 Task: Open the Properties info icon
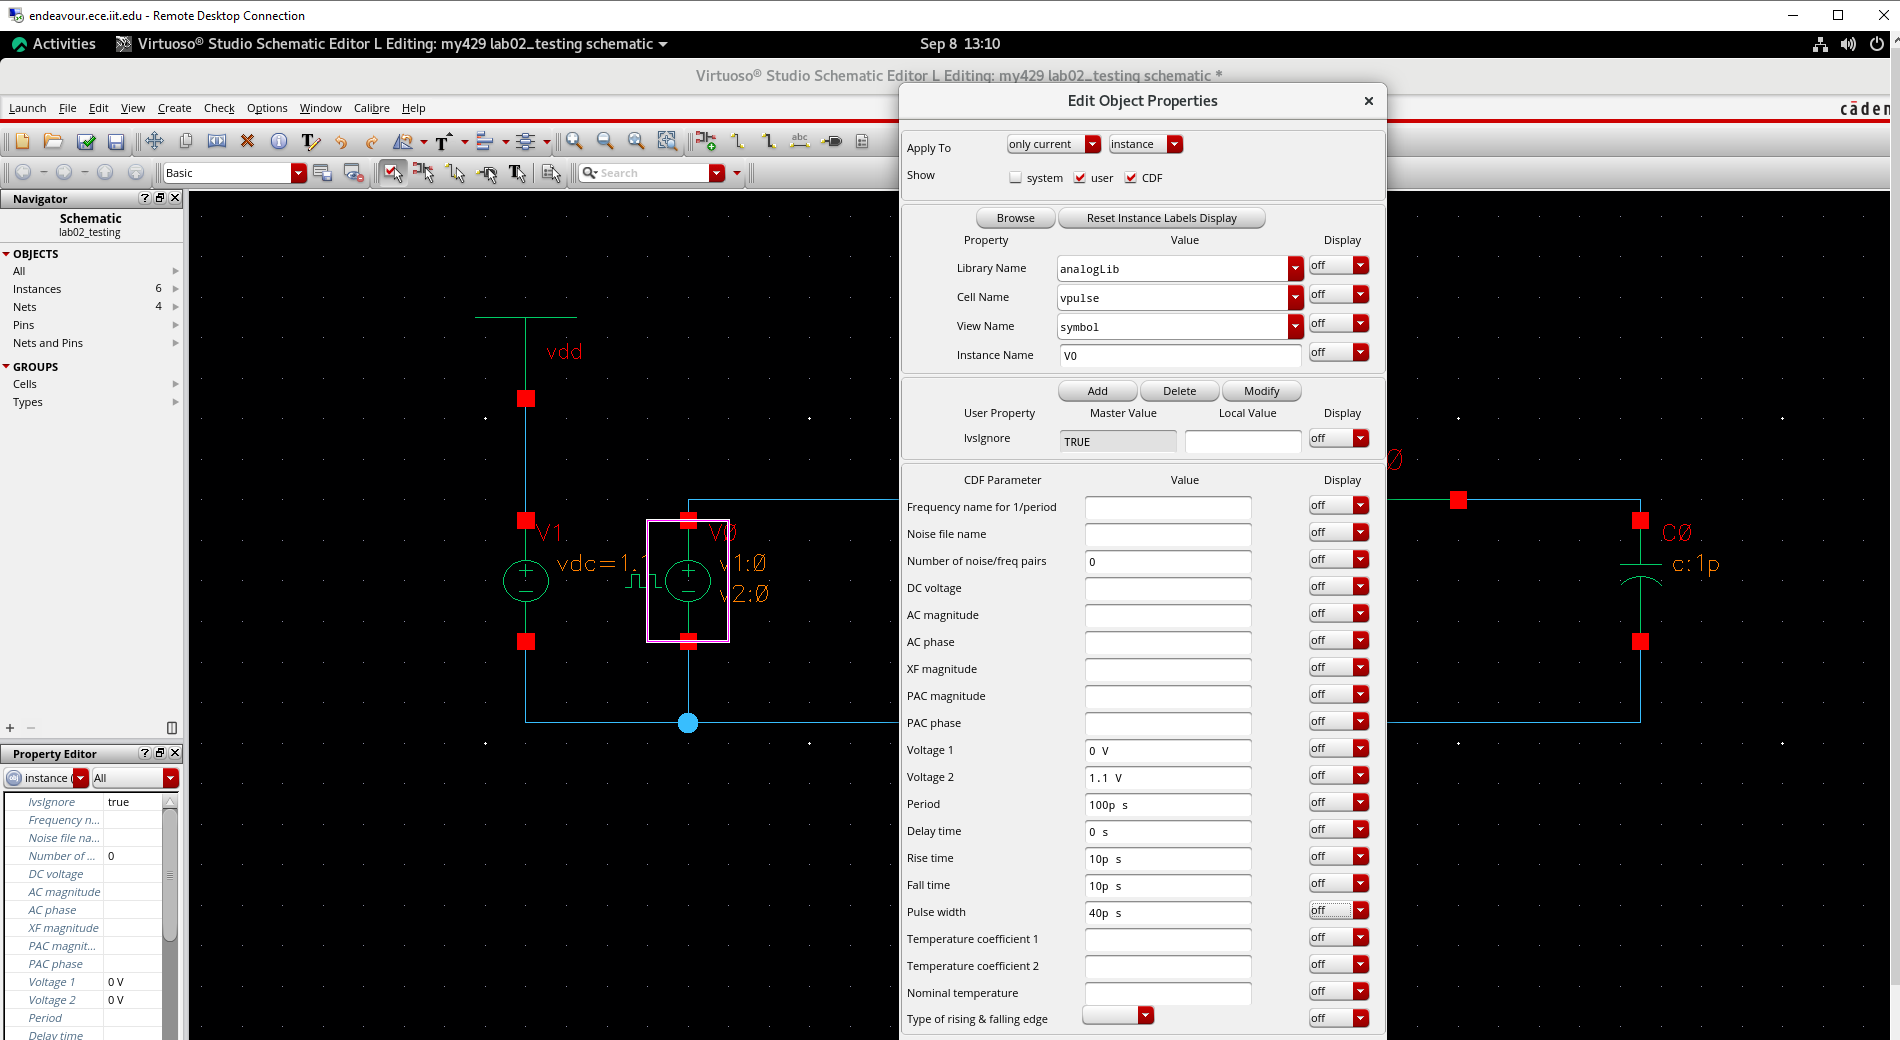(x=279, y=141)
